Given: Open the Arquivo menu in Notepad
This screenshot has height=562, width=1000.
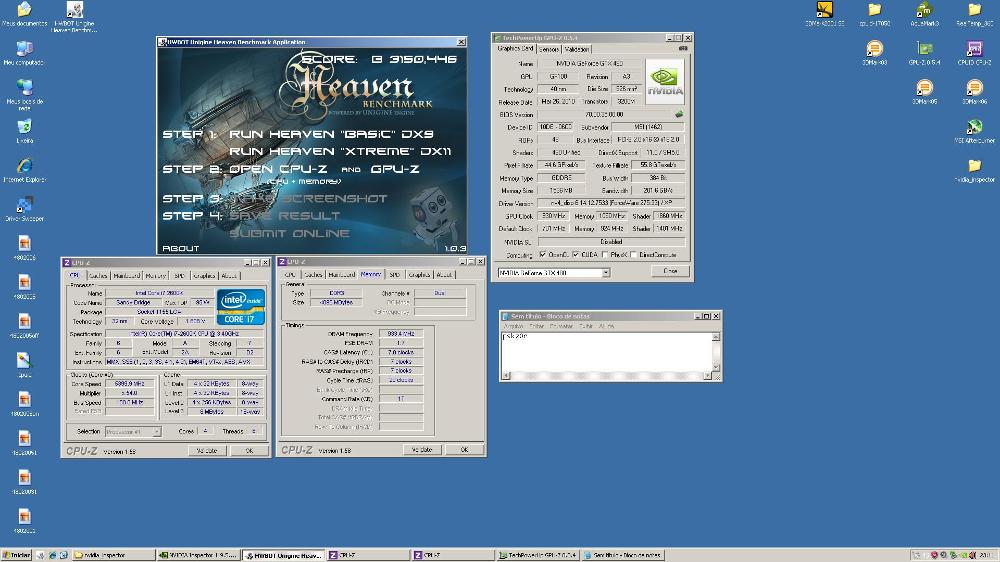Looking at the screenshot, I should pos(513,326).
